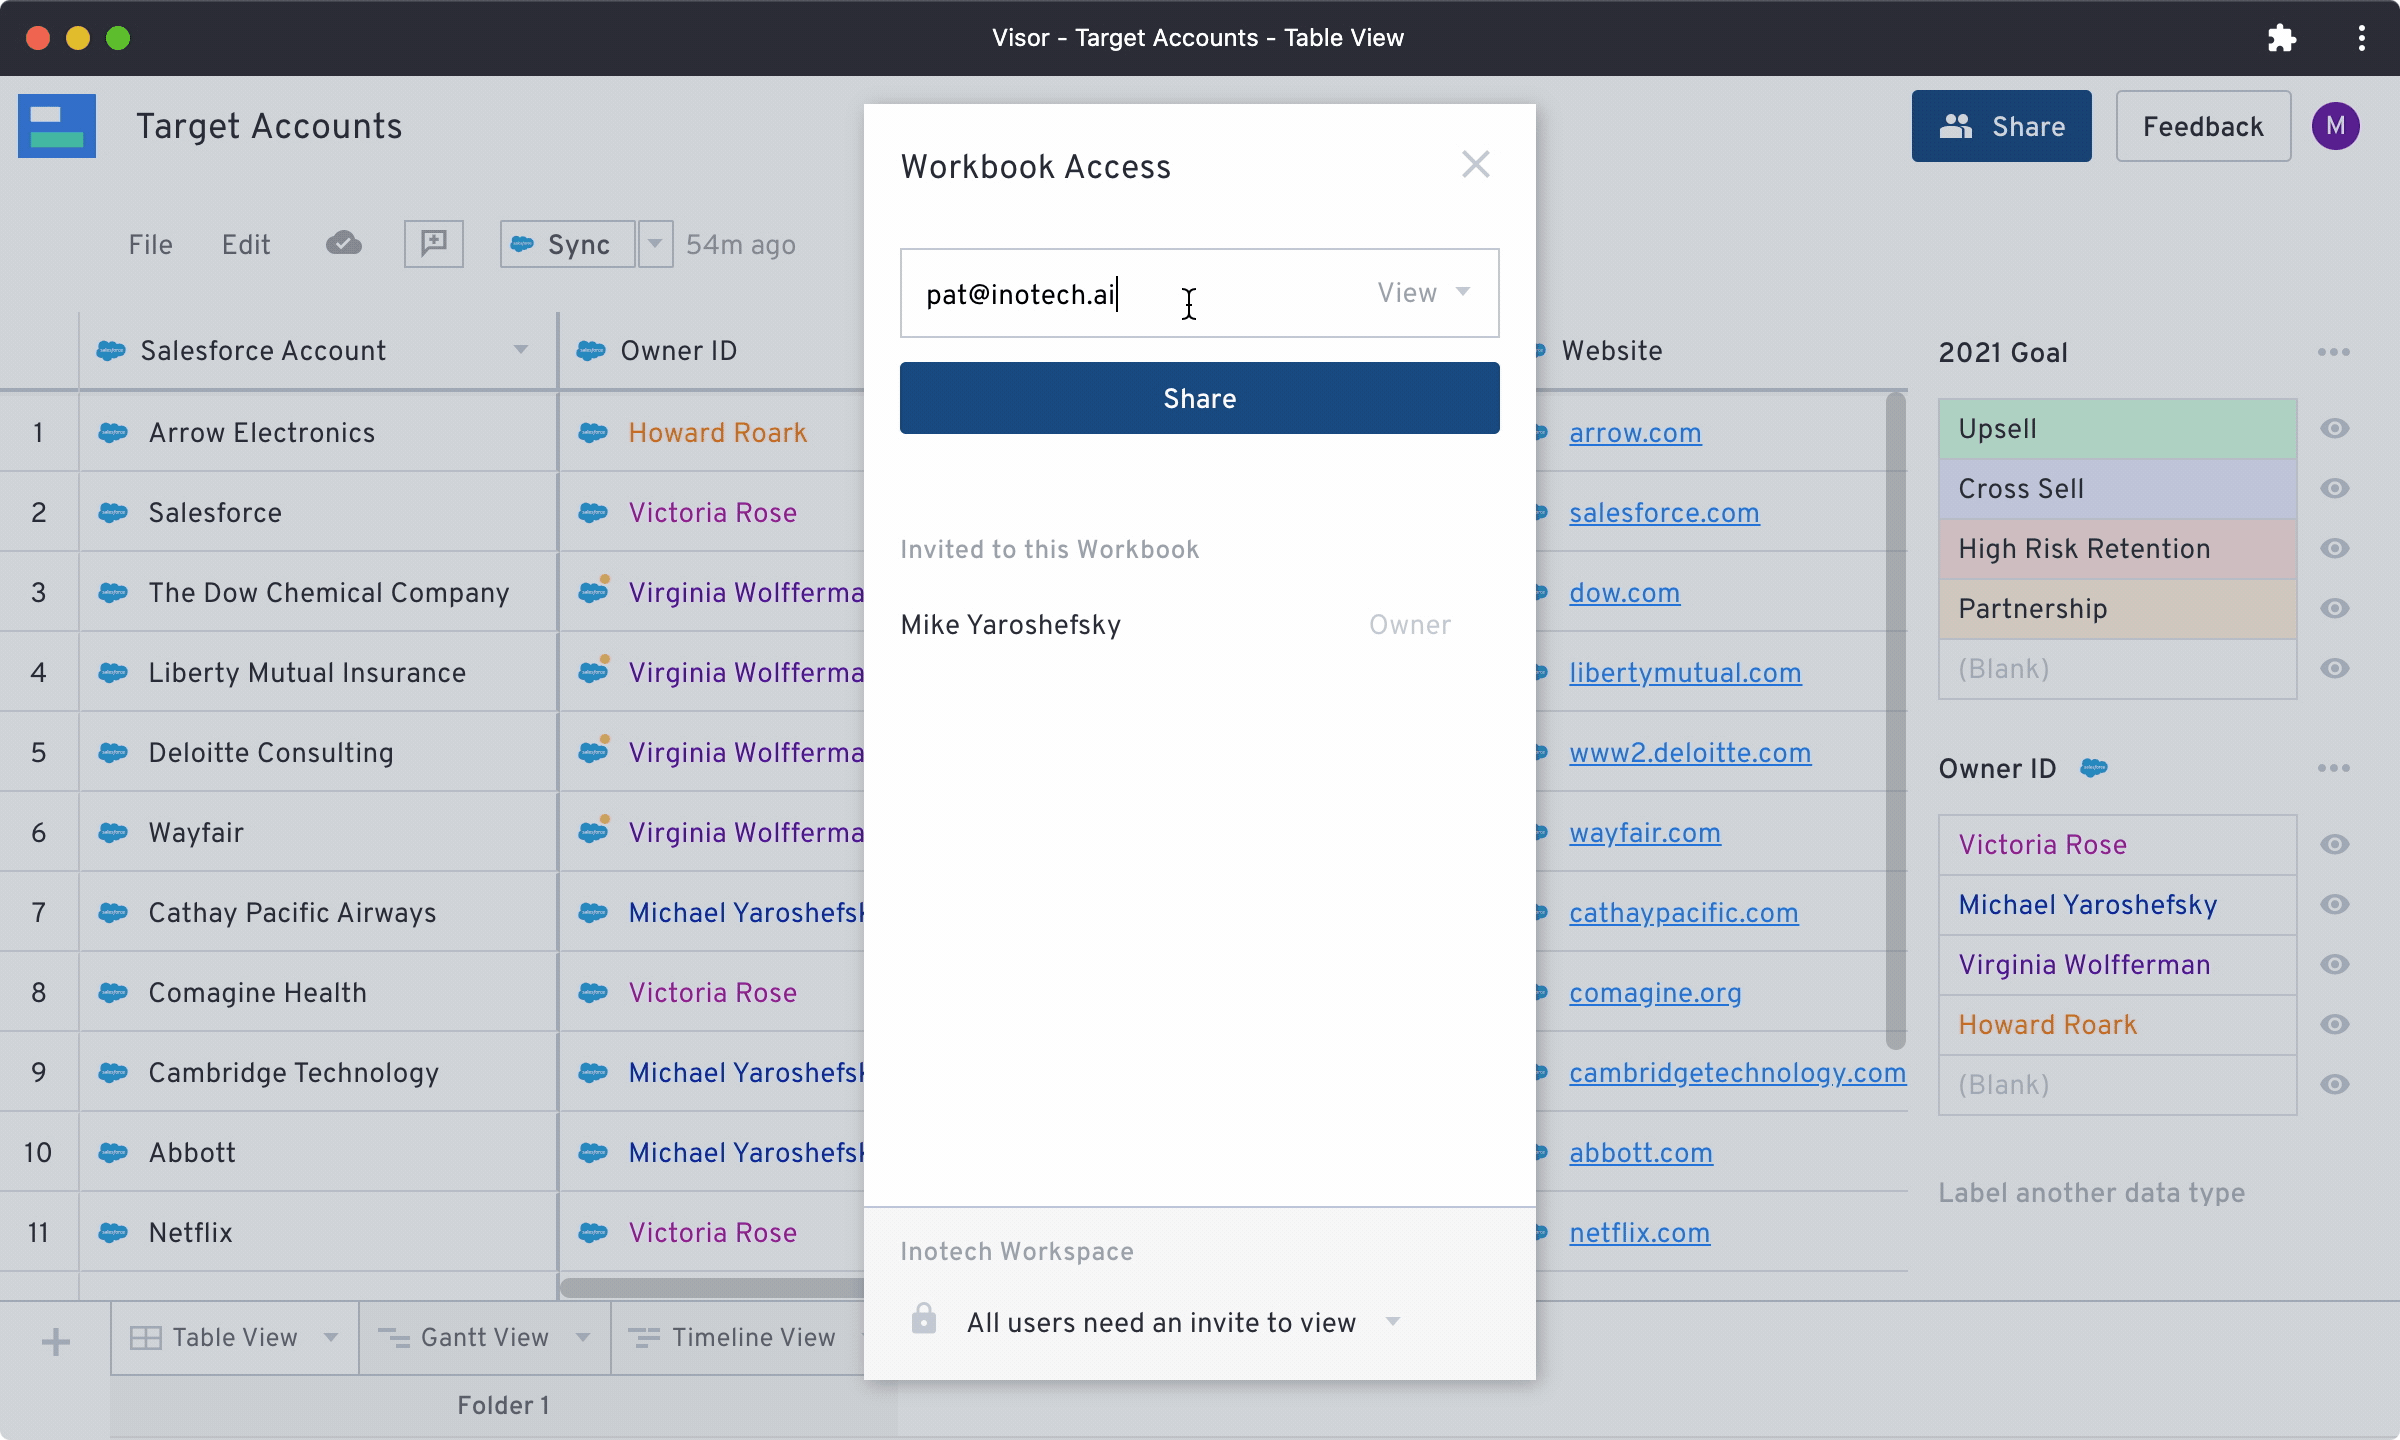Click the blue Share button in dialog
The width and height of the screenshot is (2400, 1440).
click(1199, 398)
